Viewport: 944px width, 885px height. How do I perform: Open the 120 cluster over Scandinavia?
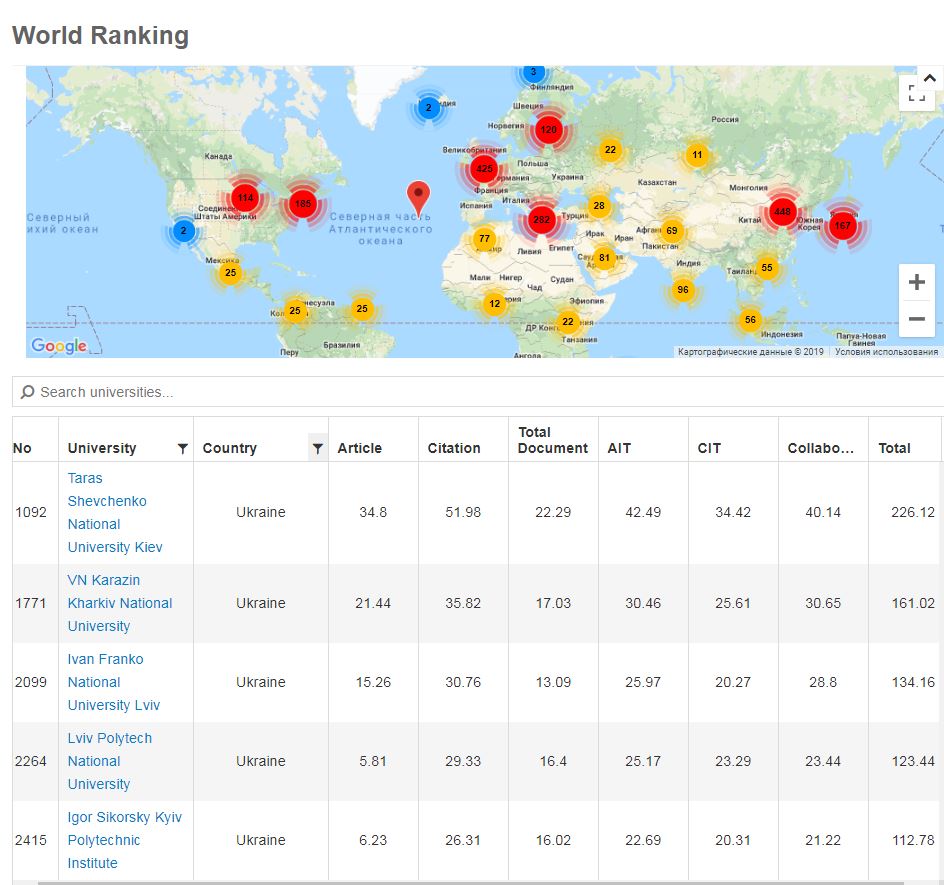click(x=548, y=129)
